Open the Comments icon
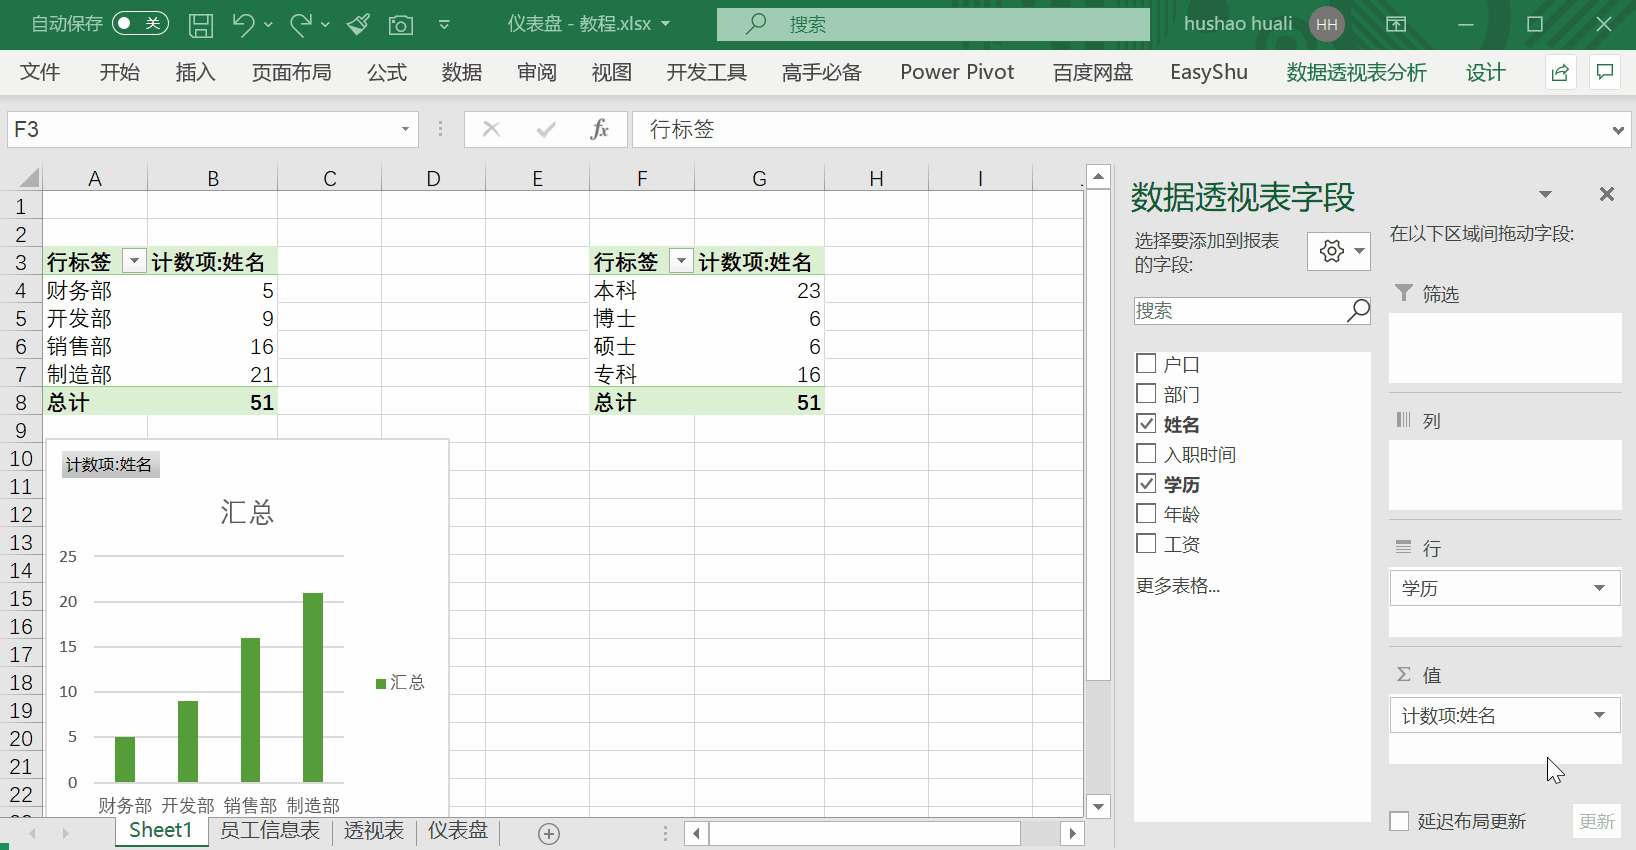This screenshot has width=1636, height=850. click(x=1605, y=73)
